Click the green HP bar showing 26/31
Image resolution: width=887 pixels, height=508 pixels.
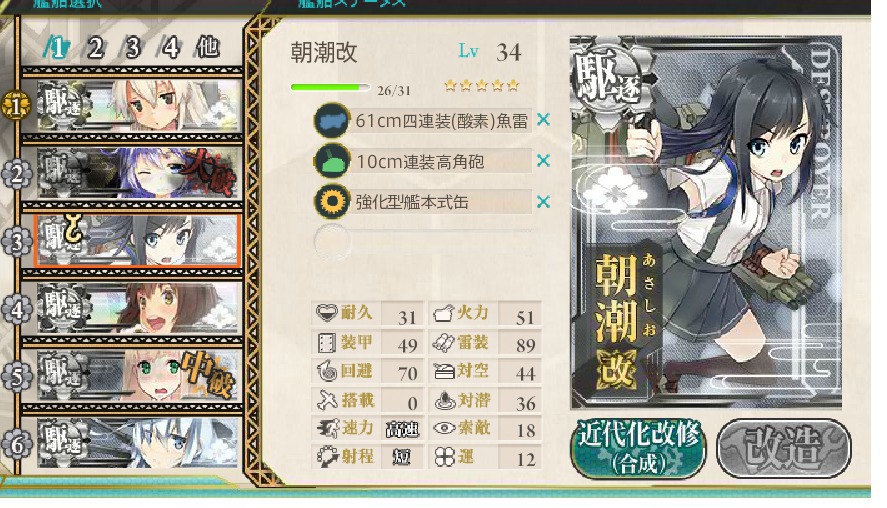[x=330, y=88]
